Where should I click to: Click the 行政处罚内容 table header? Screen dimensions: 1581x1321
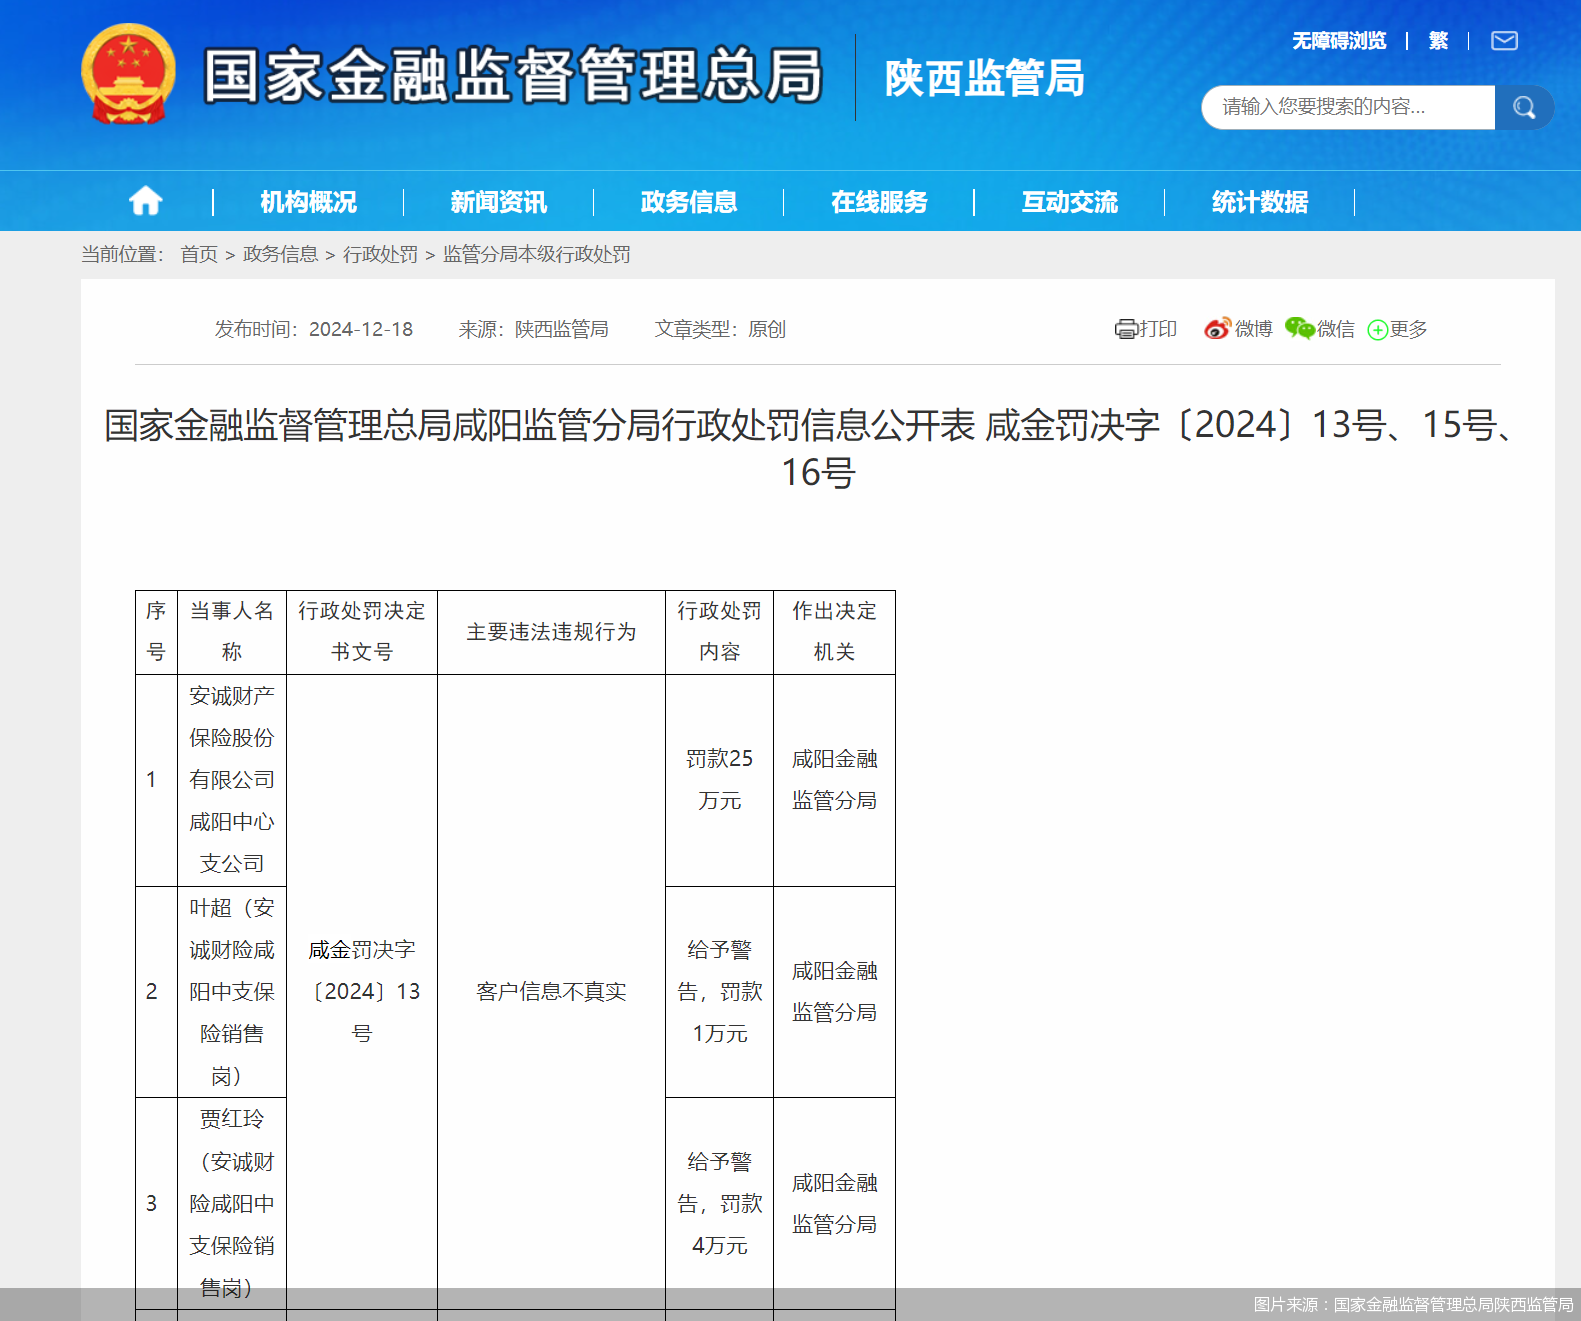click(719, 632)
